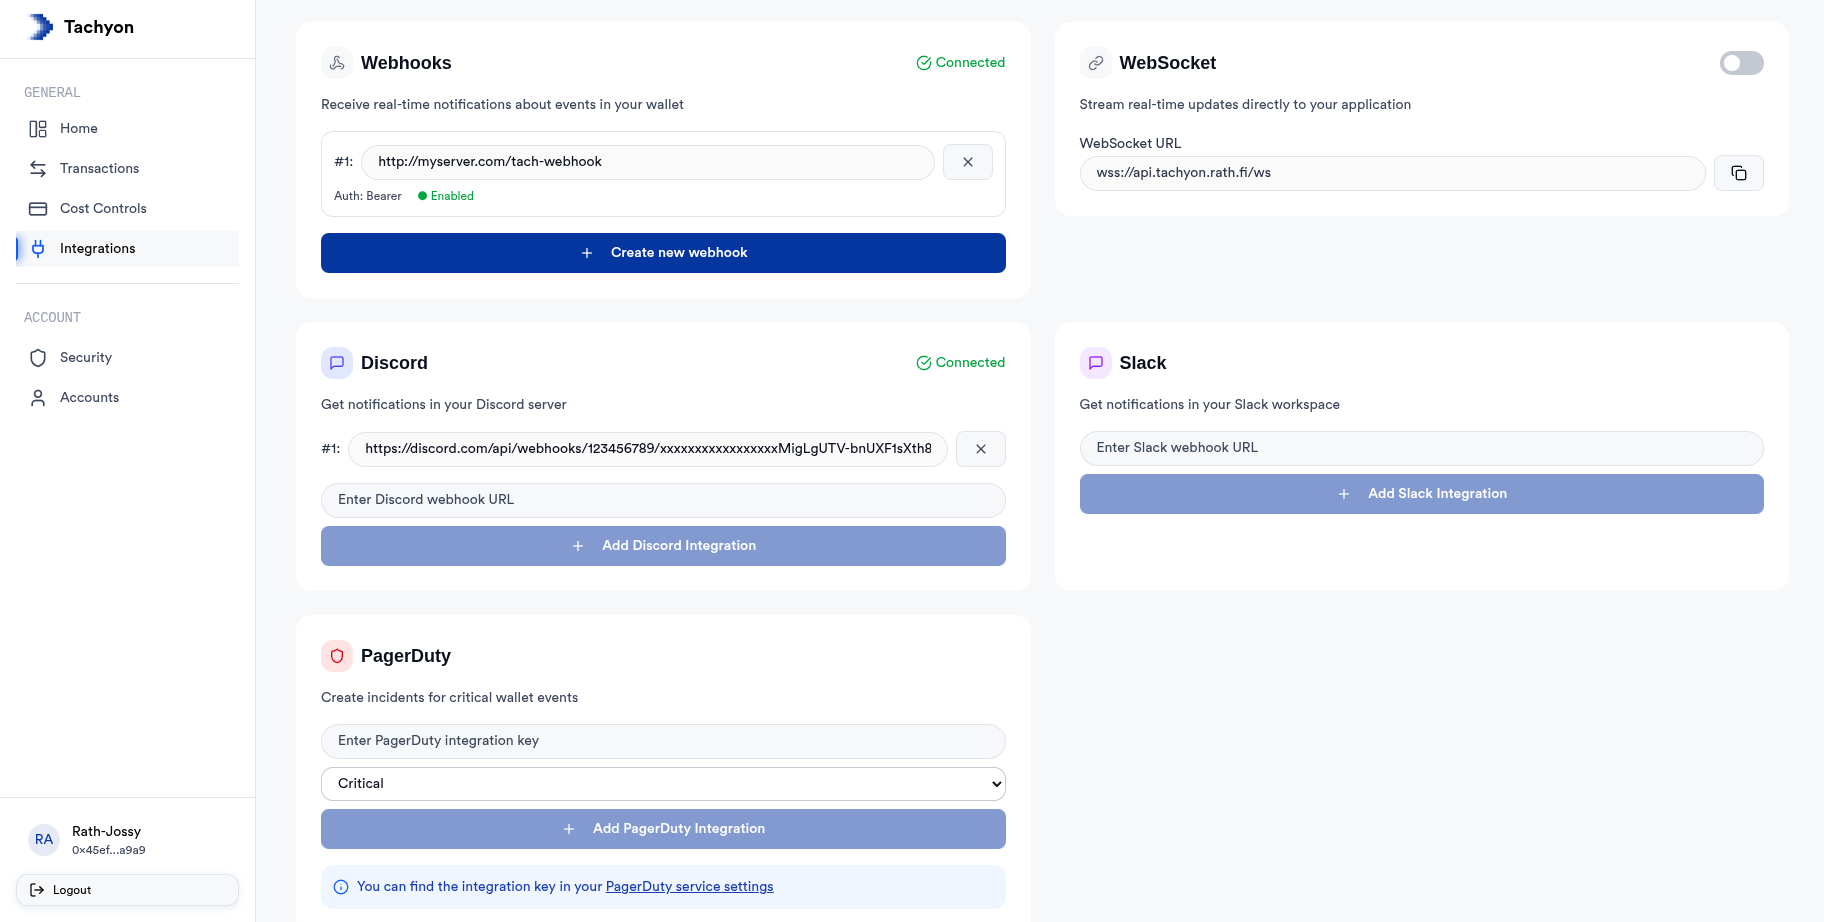Open PagerDuty service settings link
Viewport: 1824px width, 922px height.
(x=689, y=886)
